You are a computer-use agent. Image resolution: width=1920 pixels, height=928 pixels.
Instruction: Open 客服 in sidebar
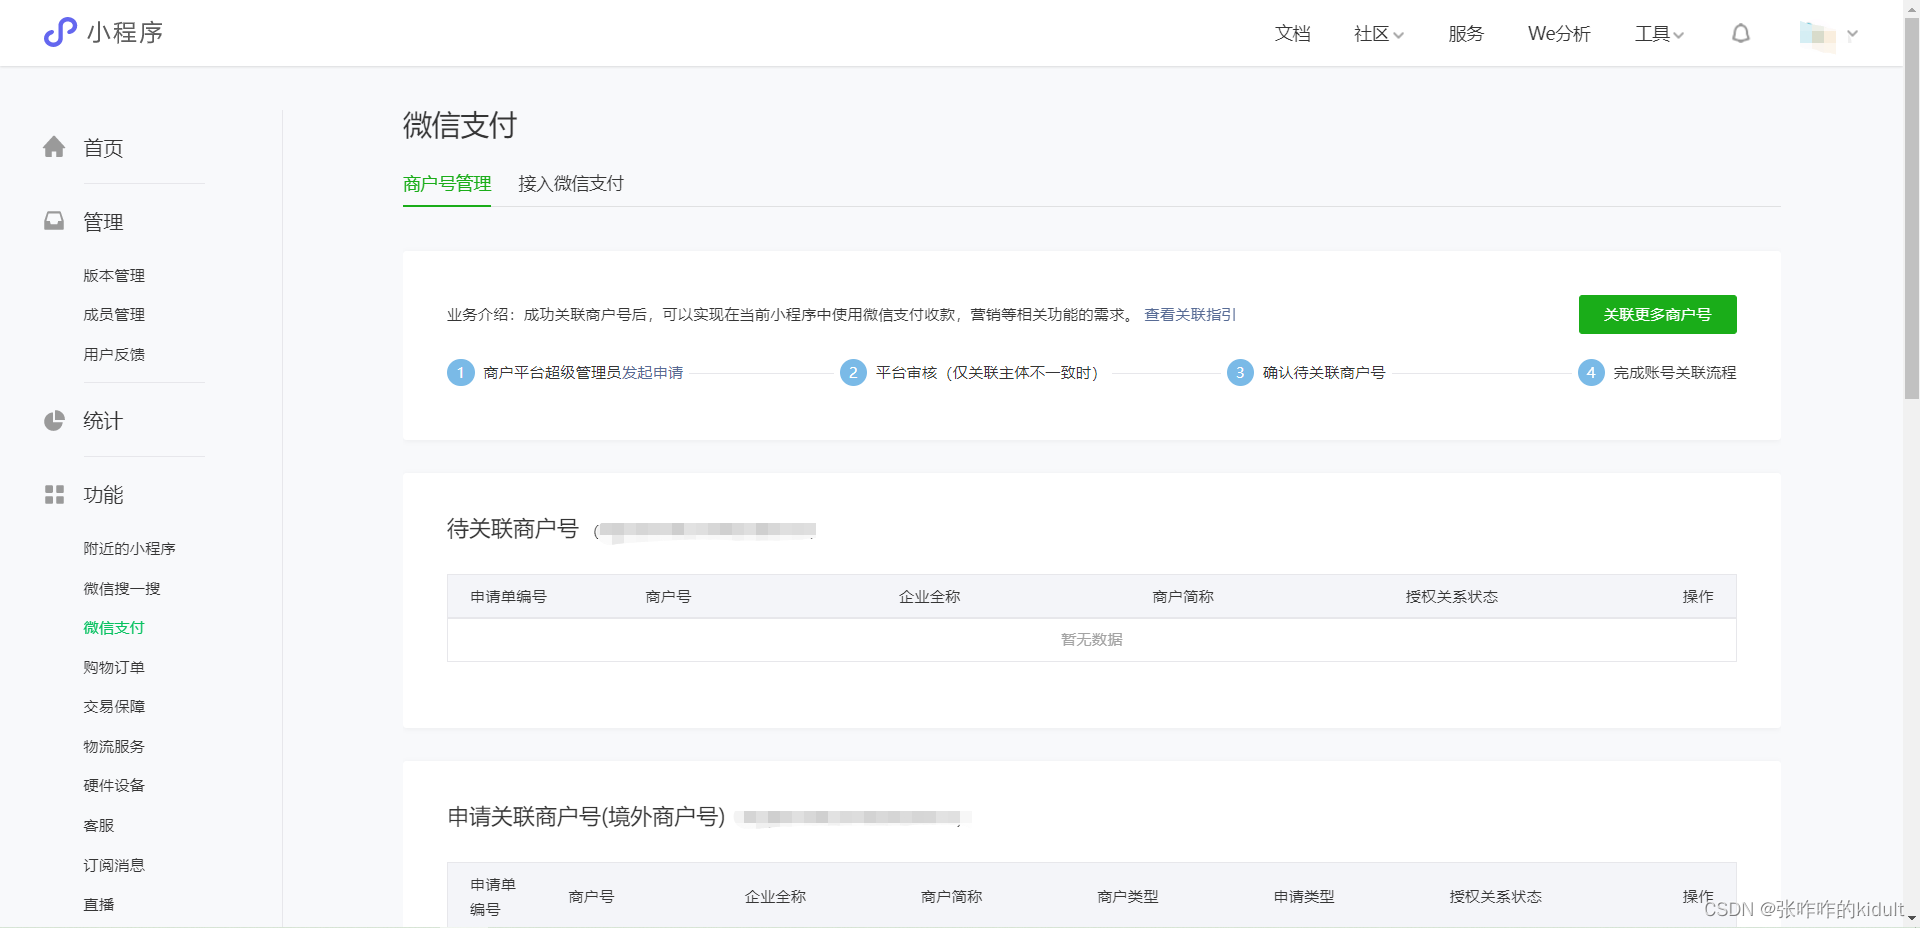(x=99, y=826)
